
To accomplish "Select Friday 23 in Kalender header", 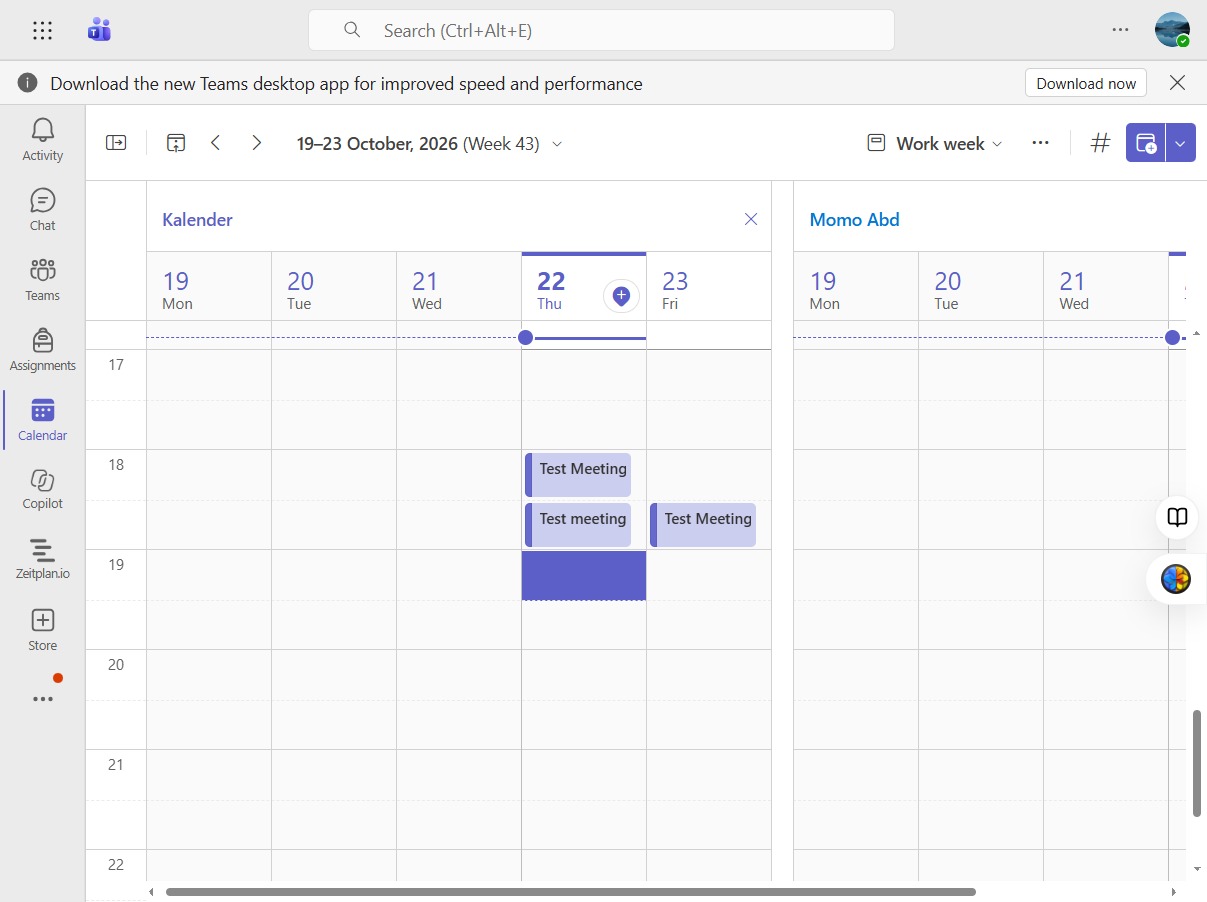I will click(x=709, y=287).
